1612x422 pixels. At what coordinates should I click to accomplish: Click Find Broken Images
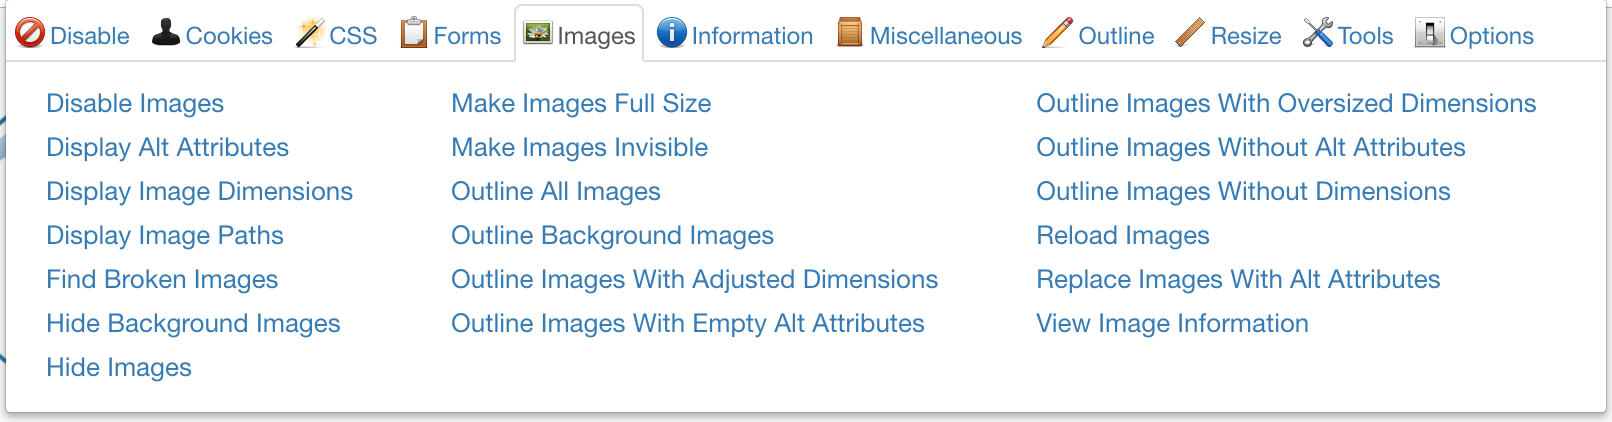click(162, 279)
